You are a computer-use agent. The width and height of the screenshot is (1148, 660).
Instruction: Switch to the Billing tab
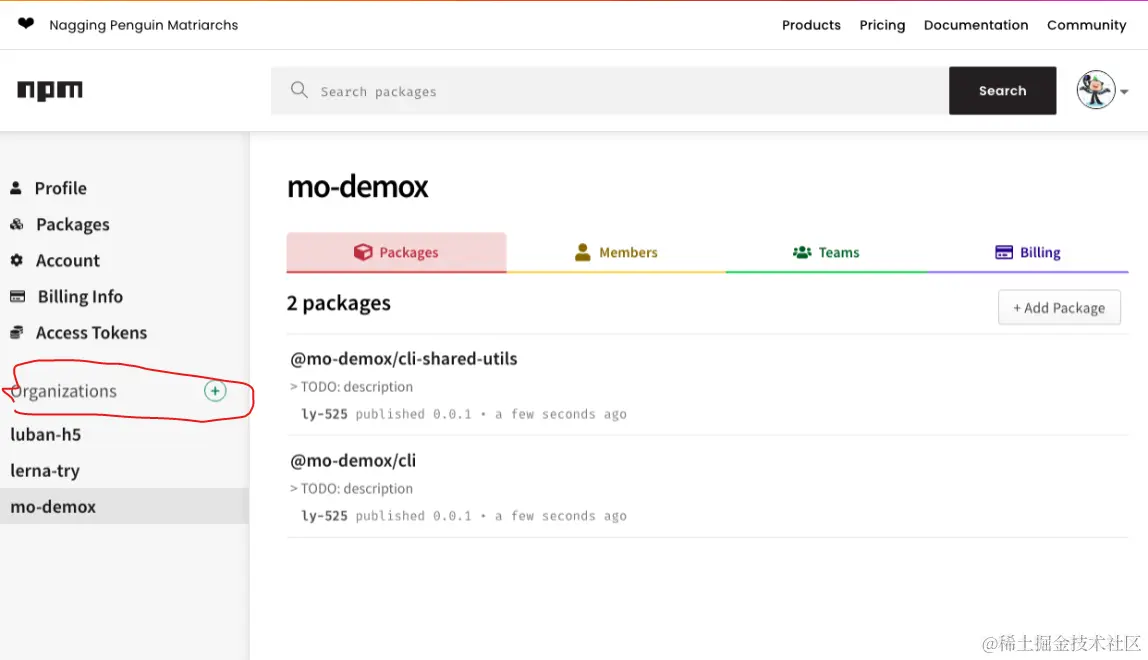coord(1027,252)
